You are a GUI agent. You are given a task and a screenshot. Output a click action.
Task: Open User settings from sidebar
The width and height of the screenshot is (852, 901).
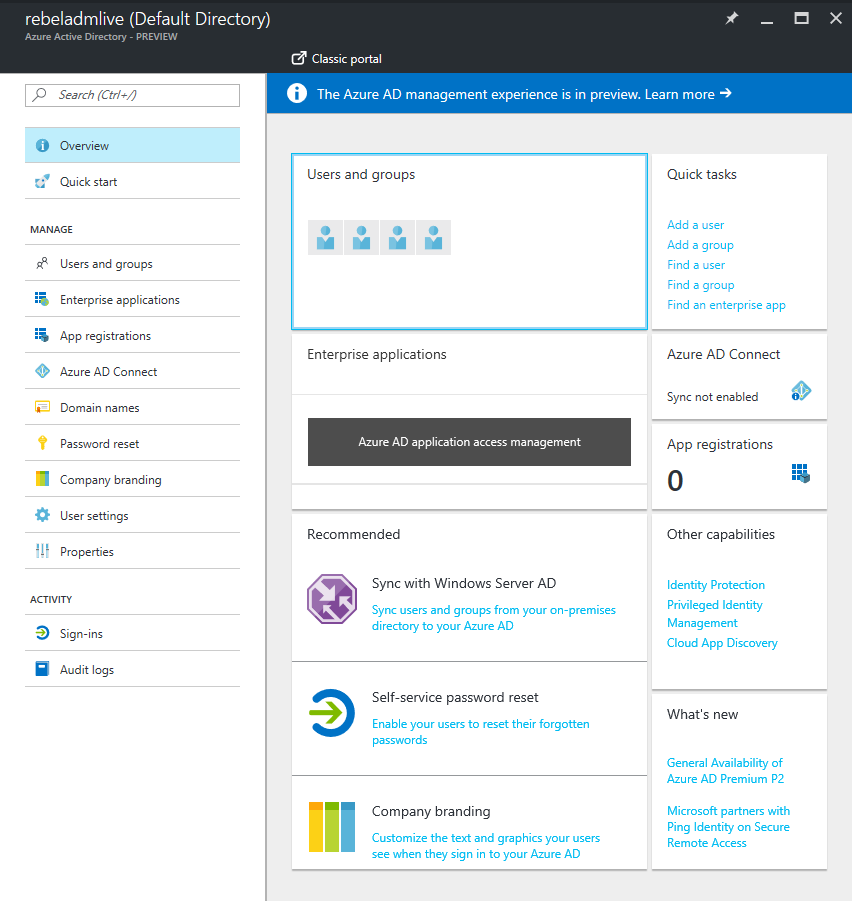pos(132,515)
